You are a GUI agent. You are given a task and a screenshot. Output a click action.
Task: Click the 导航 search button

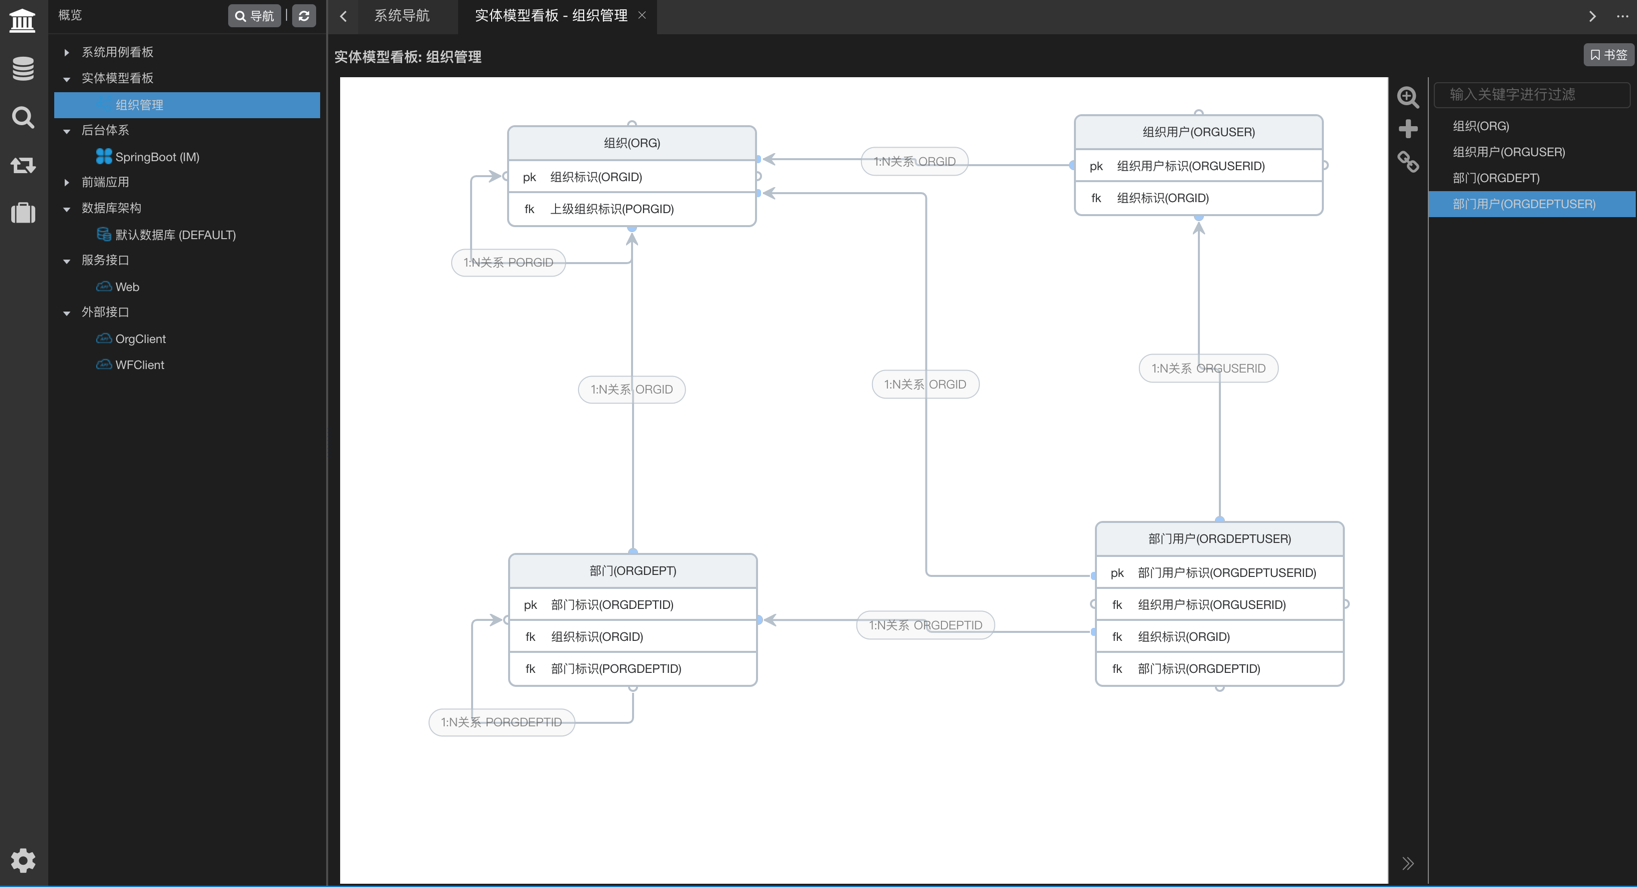click(255, 16)
